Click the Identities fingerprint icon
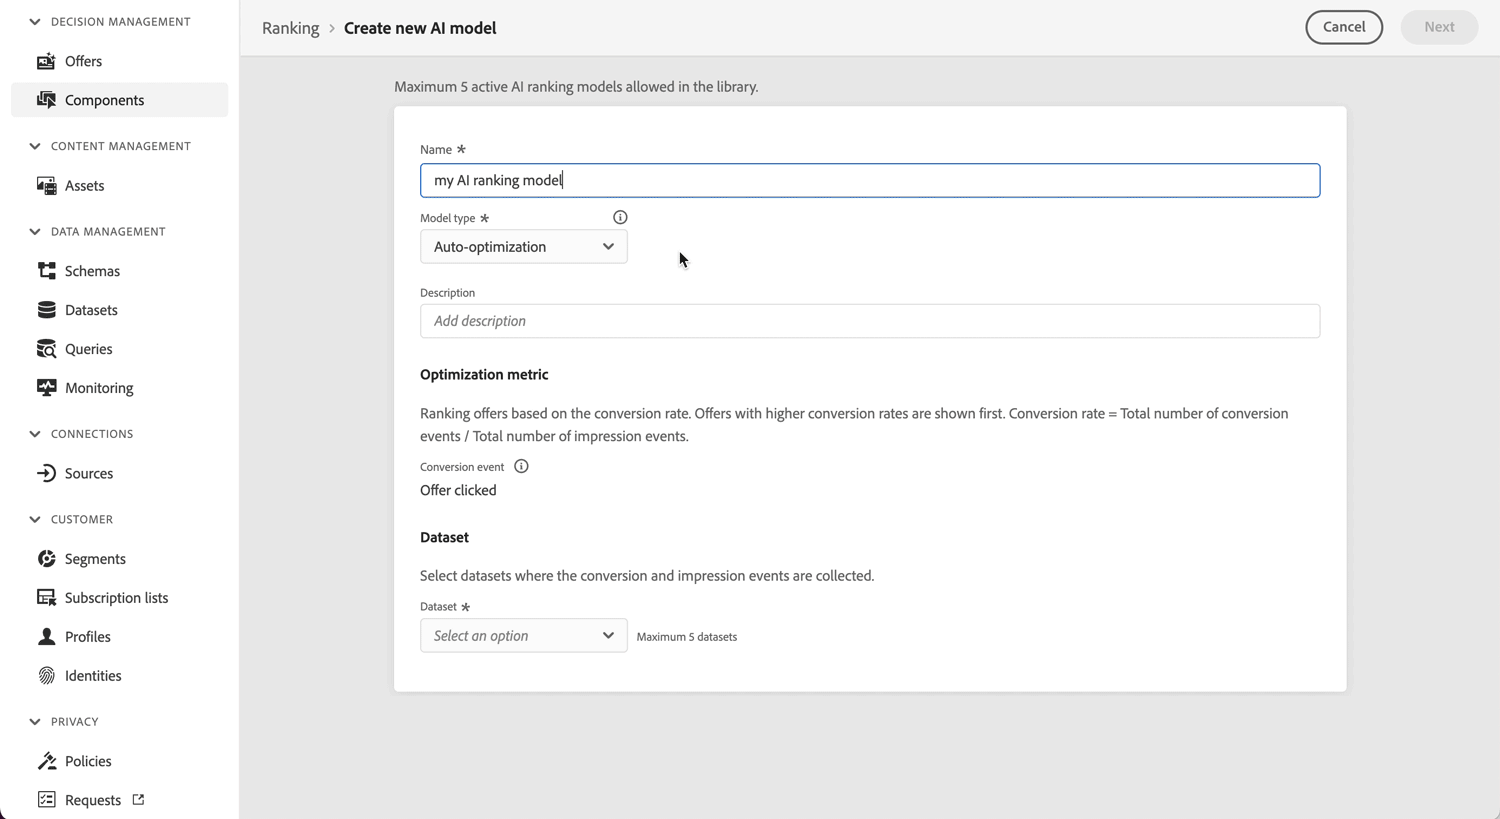 click(x=46, y=676)
